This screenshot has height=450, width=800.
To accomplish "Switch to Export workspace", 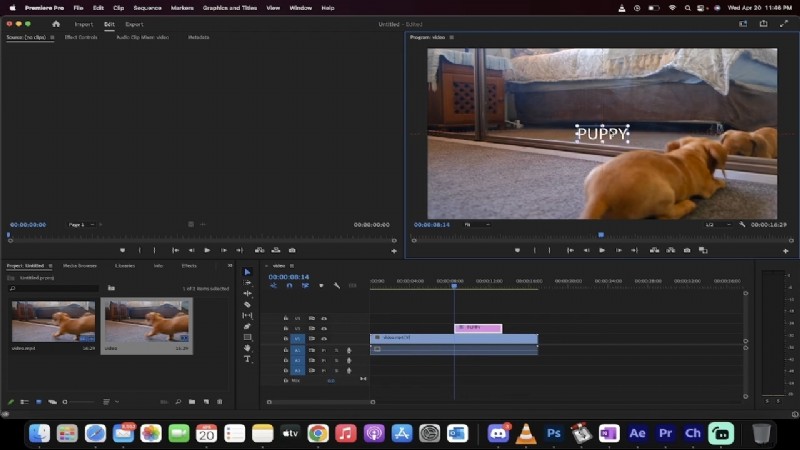I will coord(134,24).
